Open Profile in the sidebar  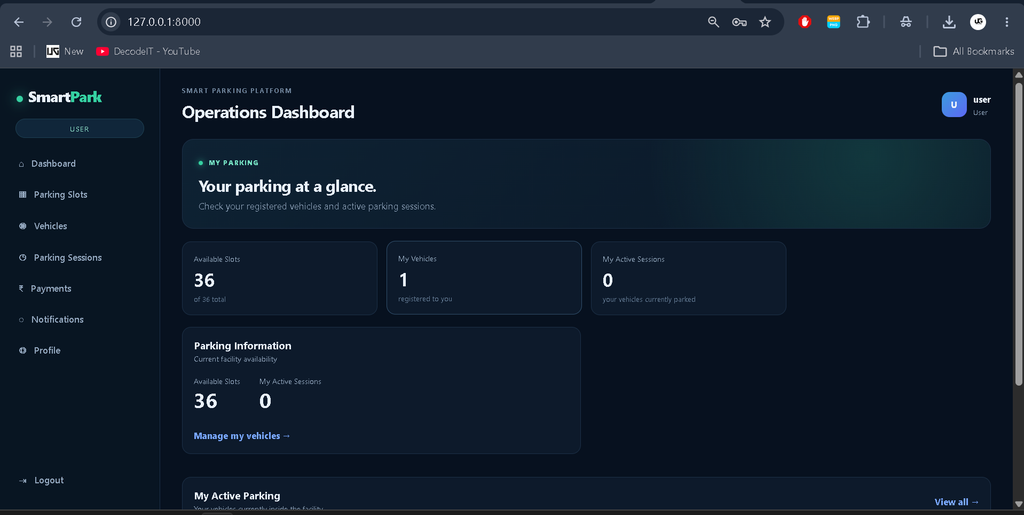[40, 351]
